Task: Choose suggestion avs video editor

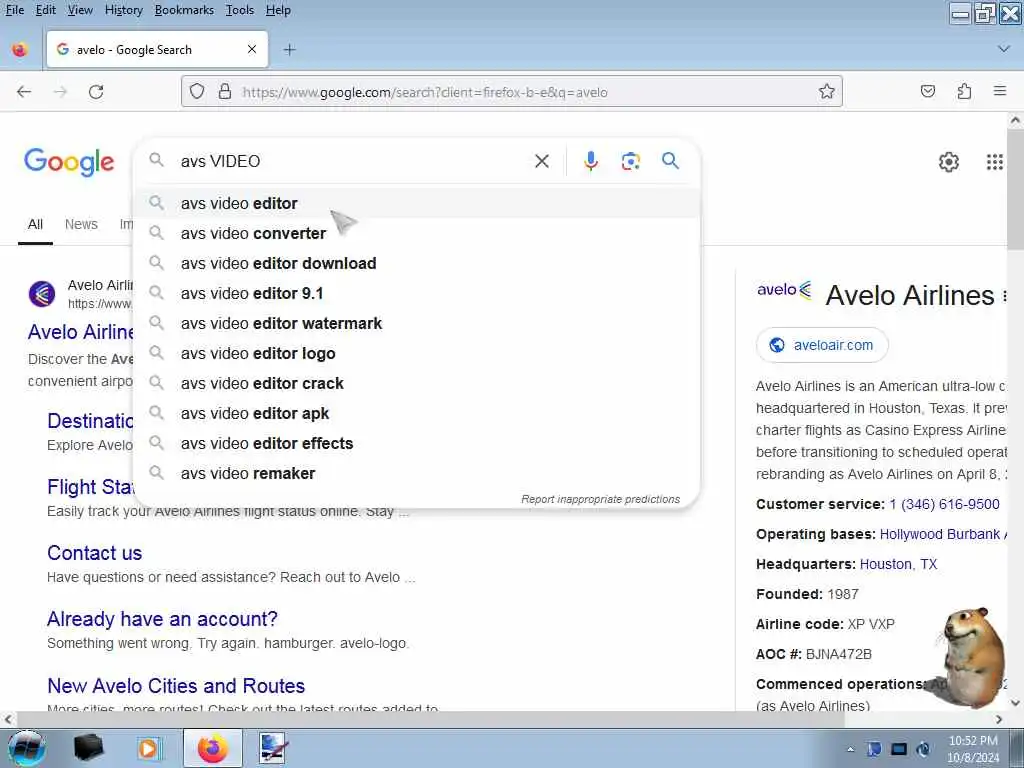Action: (x=417, y=203)
